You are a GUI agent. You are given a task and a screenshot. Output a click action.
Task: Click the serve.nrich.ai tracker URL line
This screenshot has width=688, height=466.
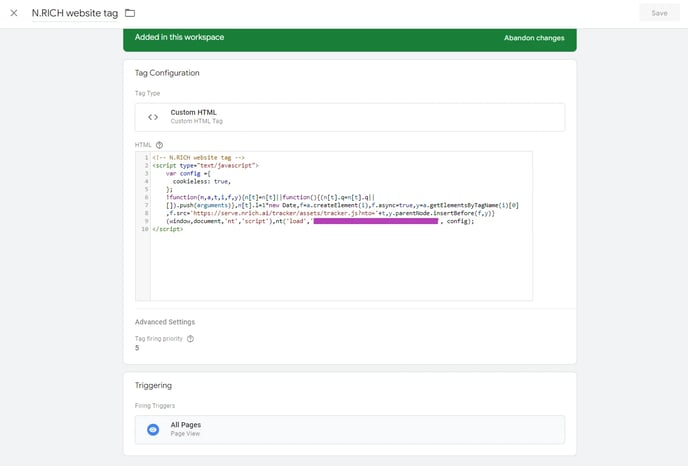click(x=330, y=213)
